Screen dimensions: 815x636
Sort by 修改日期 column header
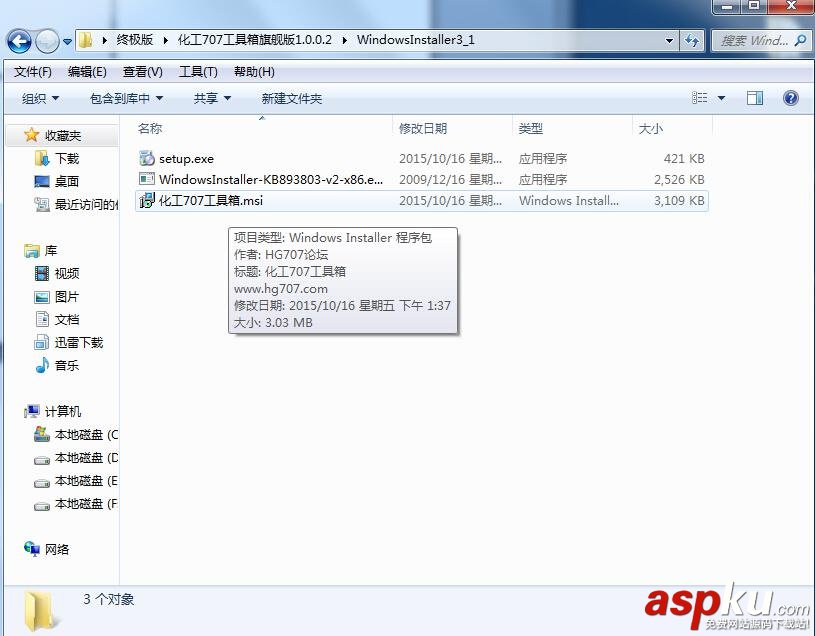click(423, 128)
